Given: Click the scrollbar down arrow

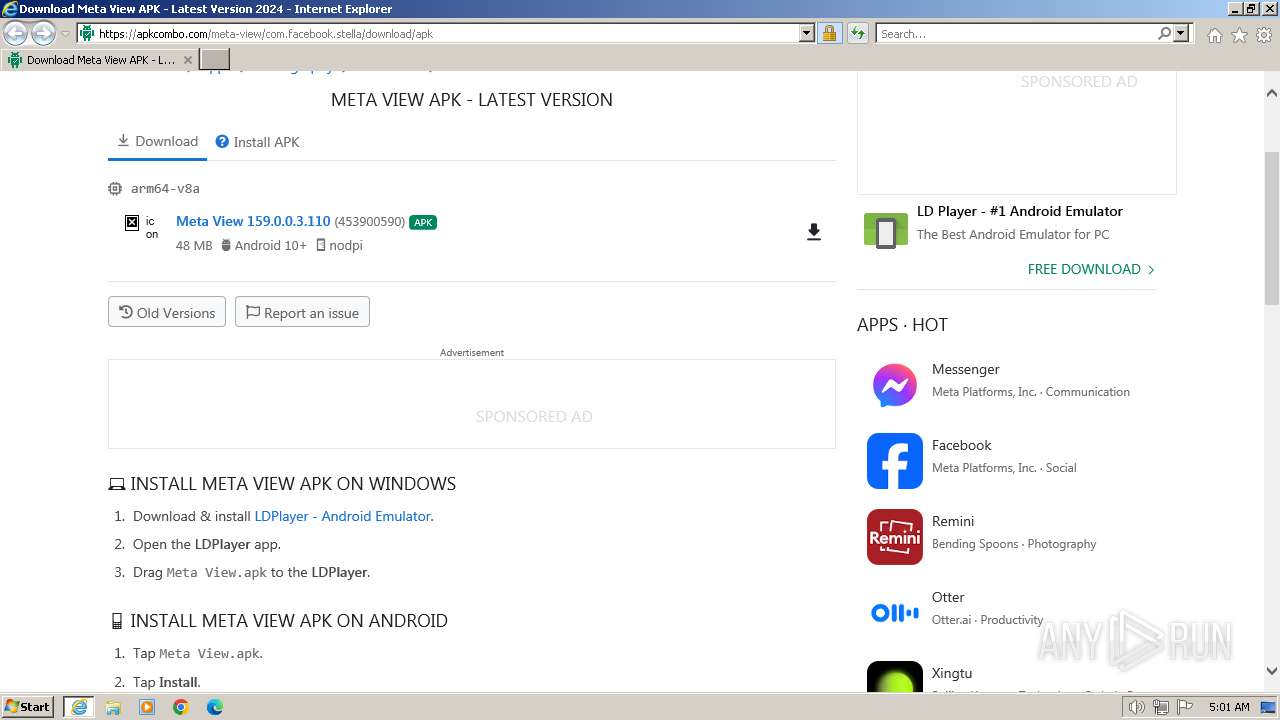Looking at the screenshot, I should pyautogui.click(x=1272, y=671).
